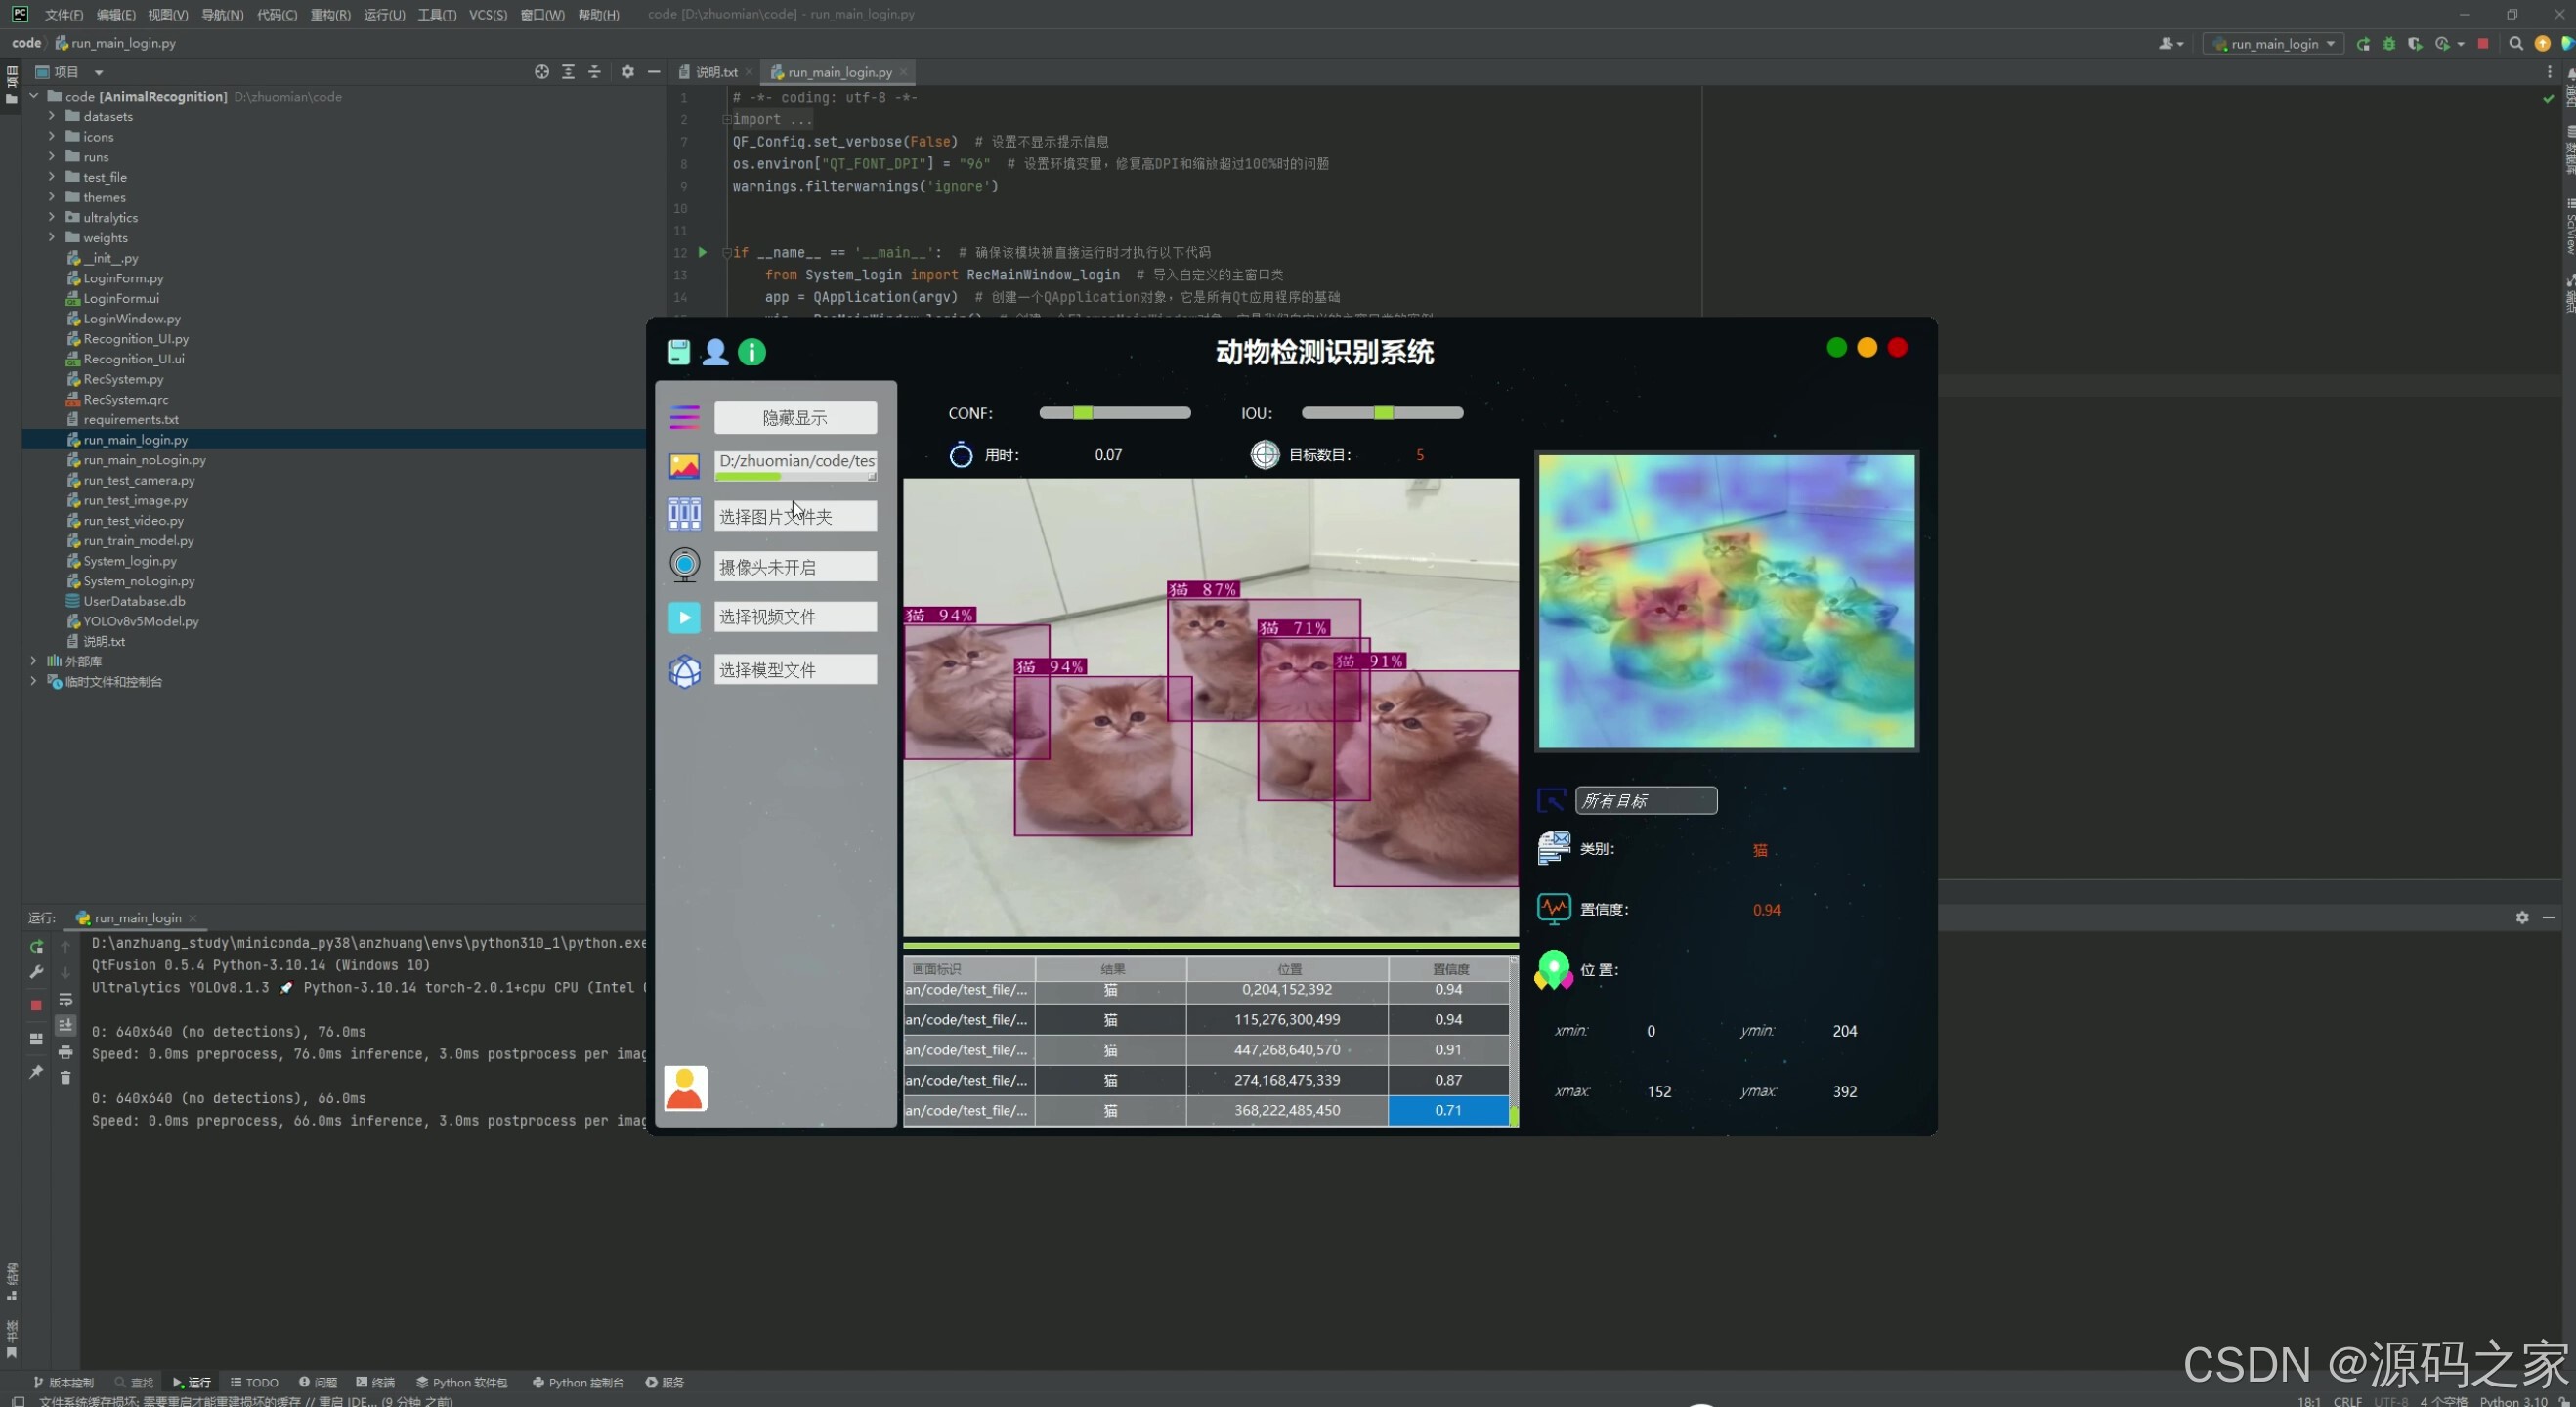Screen dimensions: 2576x1407
Task: Click the model file icon in sidebar
Action: click(x=684, y=671)
